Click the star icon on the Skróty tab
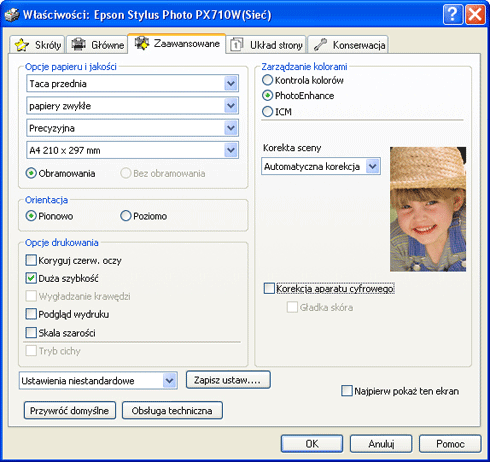The image size is (490, 462). [x=22, y=45]
